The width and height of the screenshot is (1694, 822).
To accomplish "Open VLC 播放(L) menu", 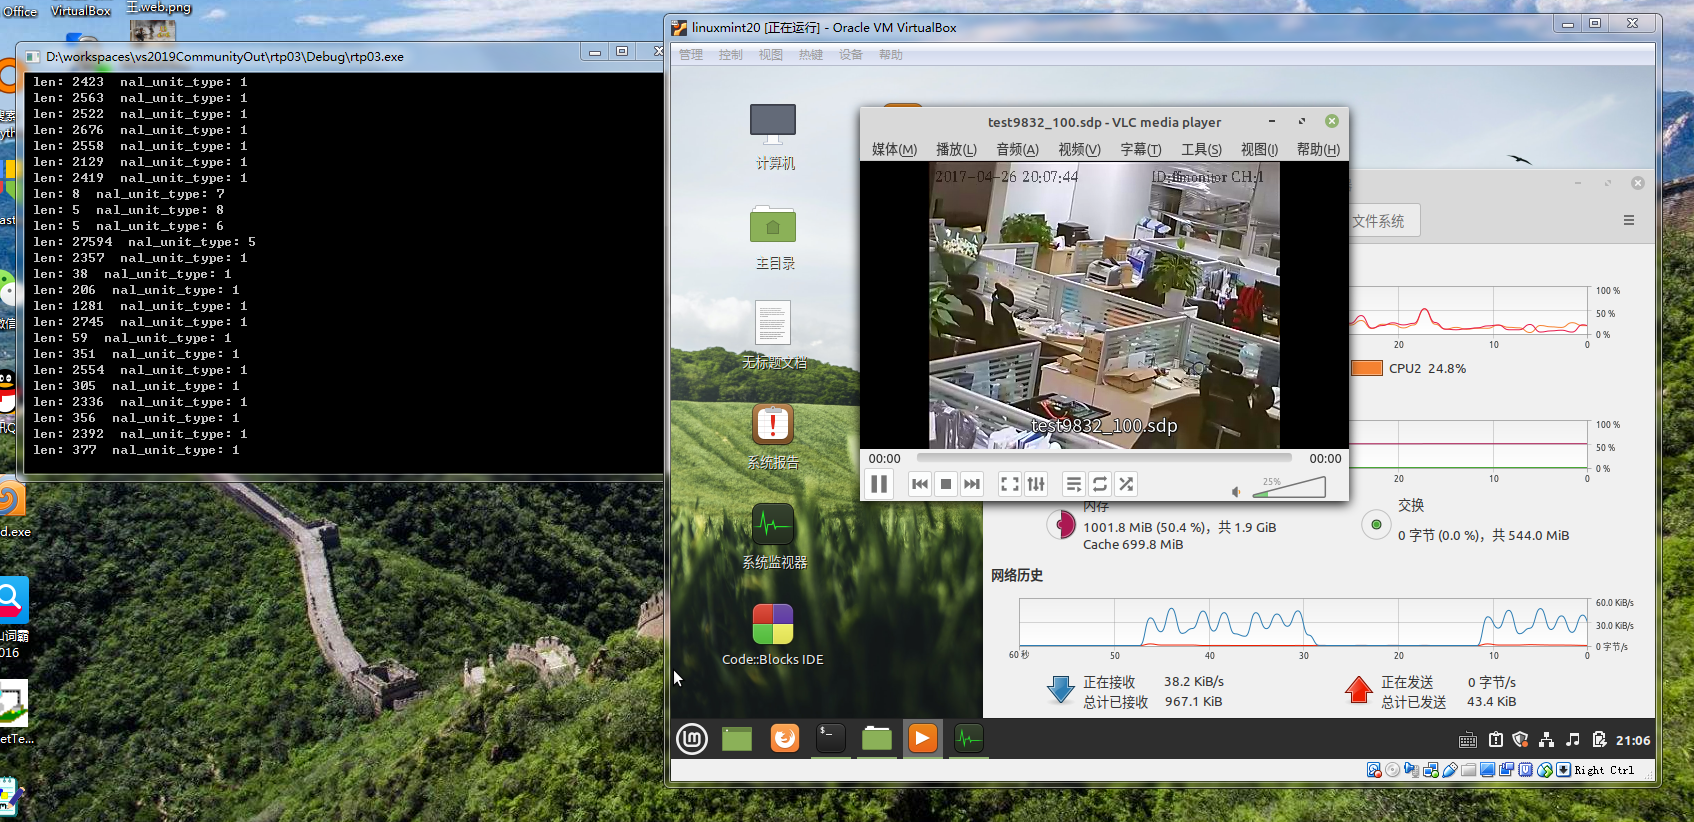I will tap(956, 150).
